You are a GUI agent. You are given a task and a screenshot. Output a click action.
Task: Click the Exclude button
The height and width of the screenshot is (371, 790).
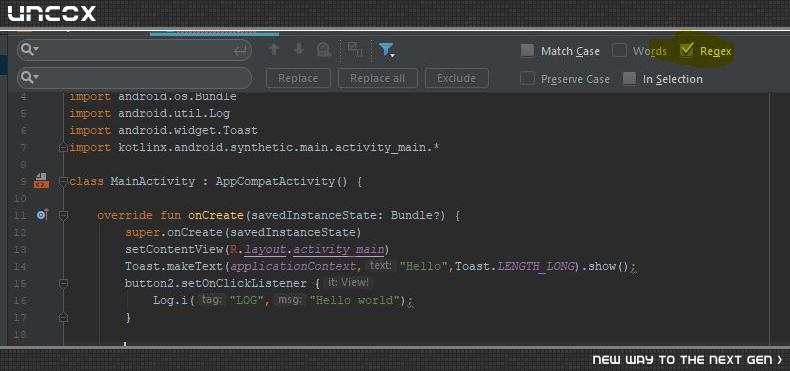click(456, 78)
